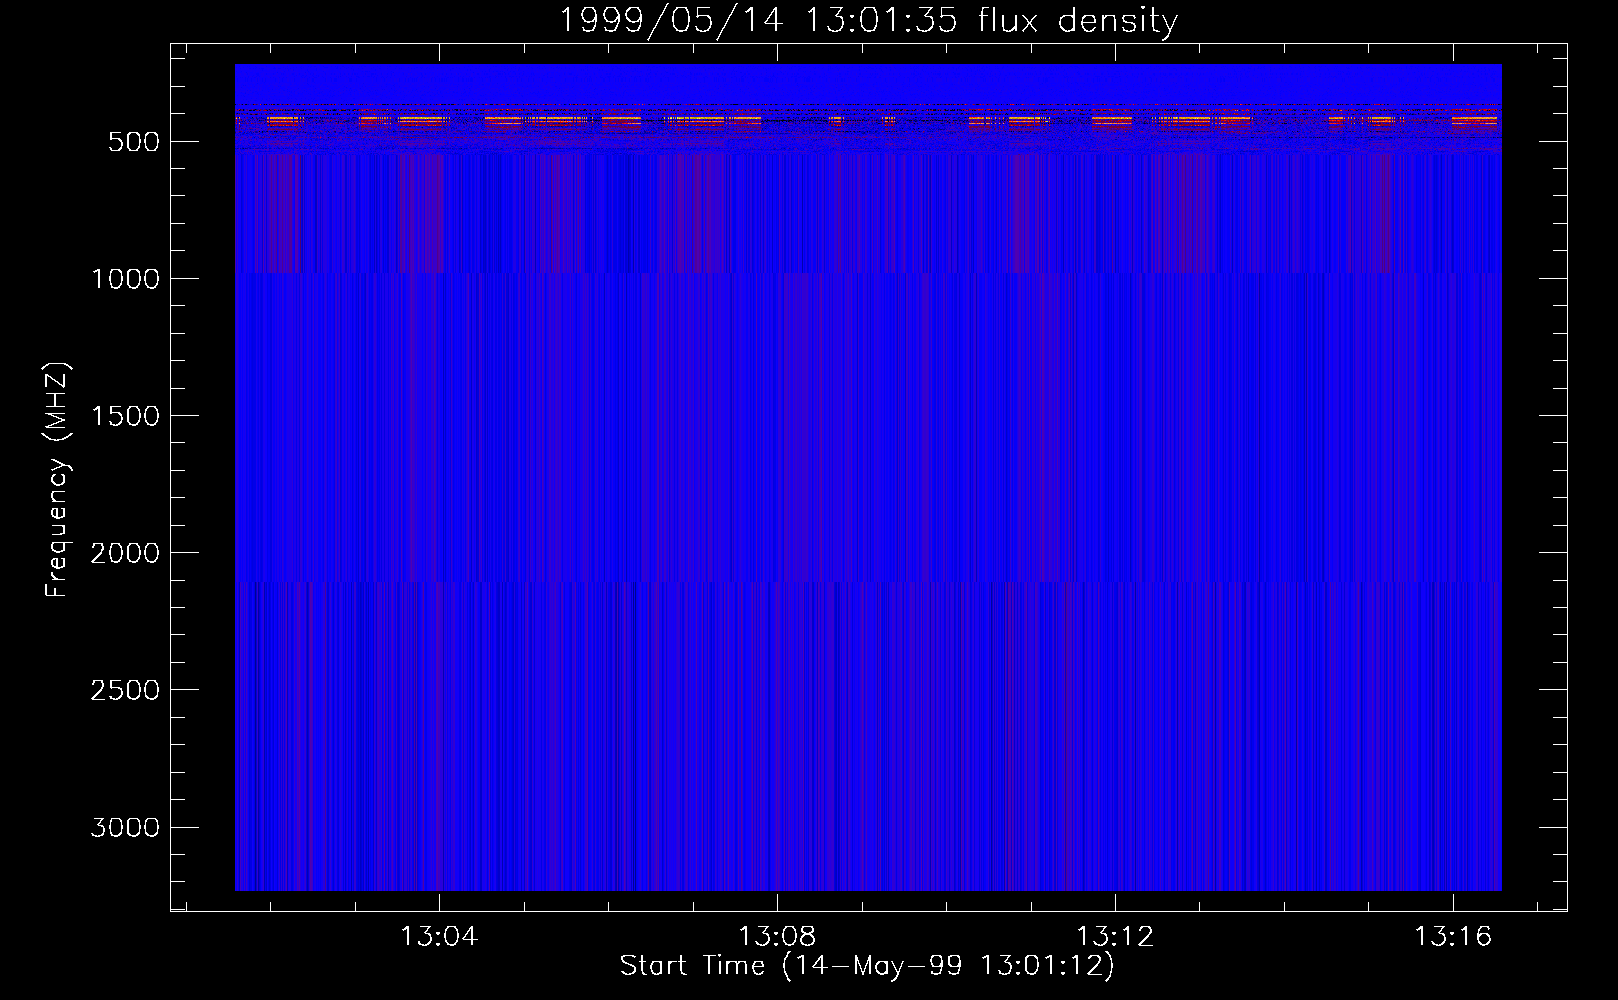Click the 'Start Time (14-May-99 13:01:12)' axis label
Viewport: 1618px width, 1000px height.
click(x=867, y=966)
